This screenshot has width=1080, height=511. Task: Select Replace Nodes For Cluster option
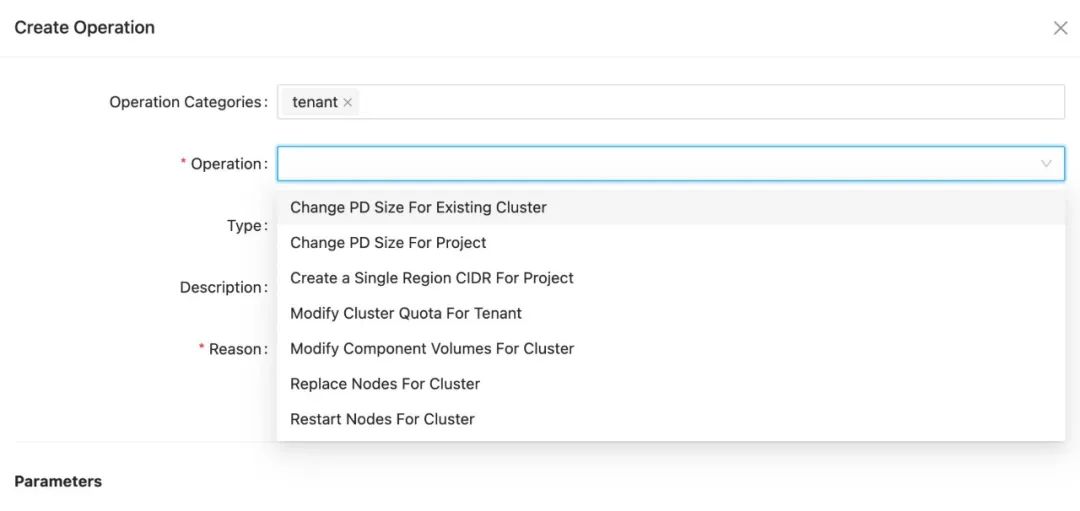(384, 384)
